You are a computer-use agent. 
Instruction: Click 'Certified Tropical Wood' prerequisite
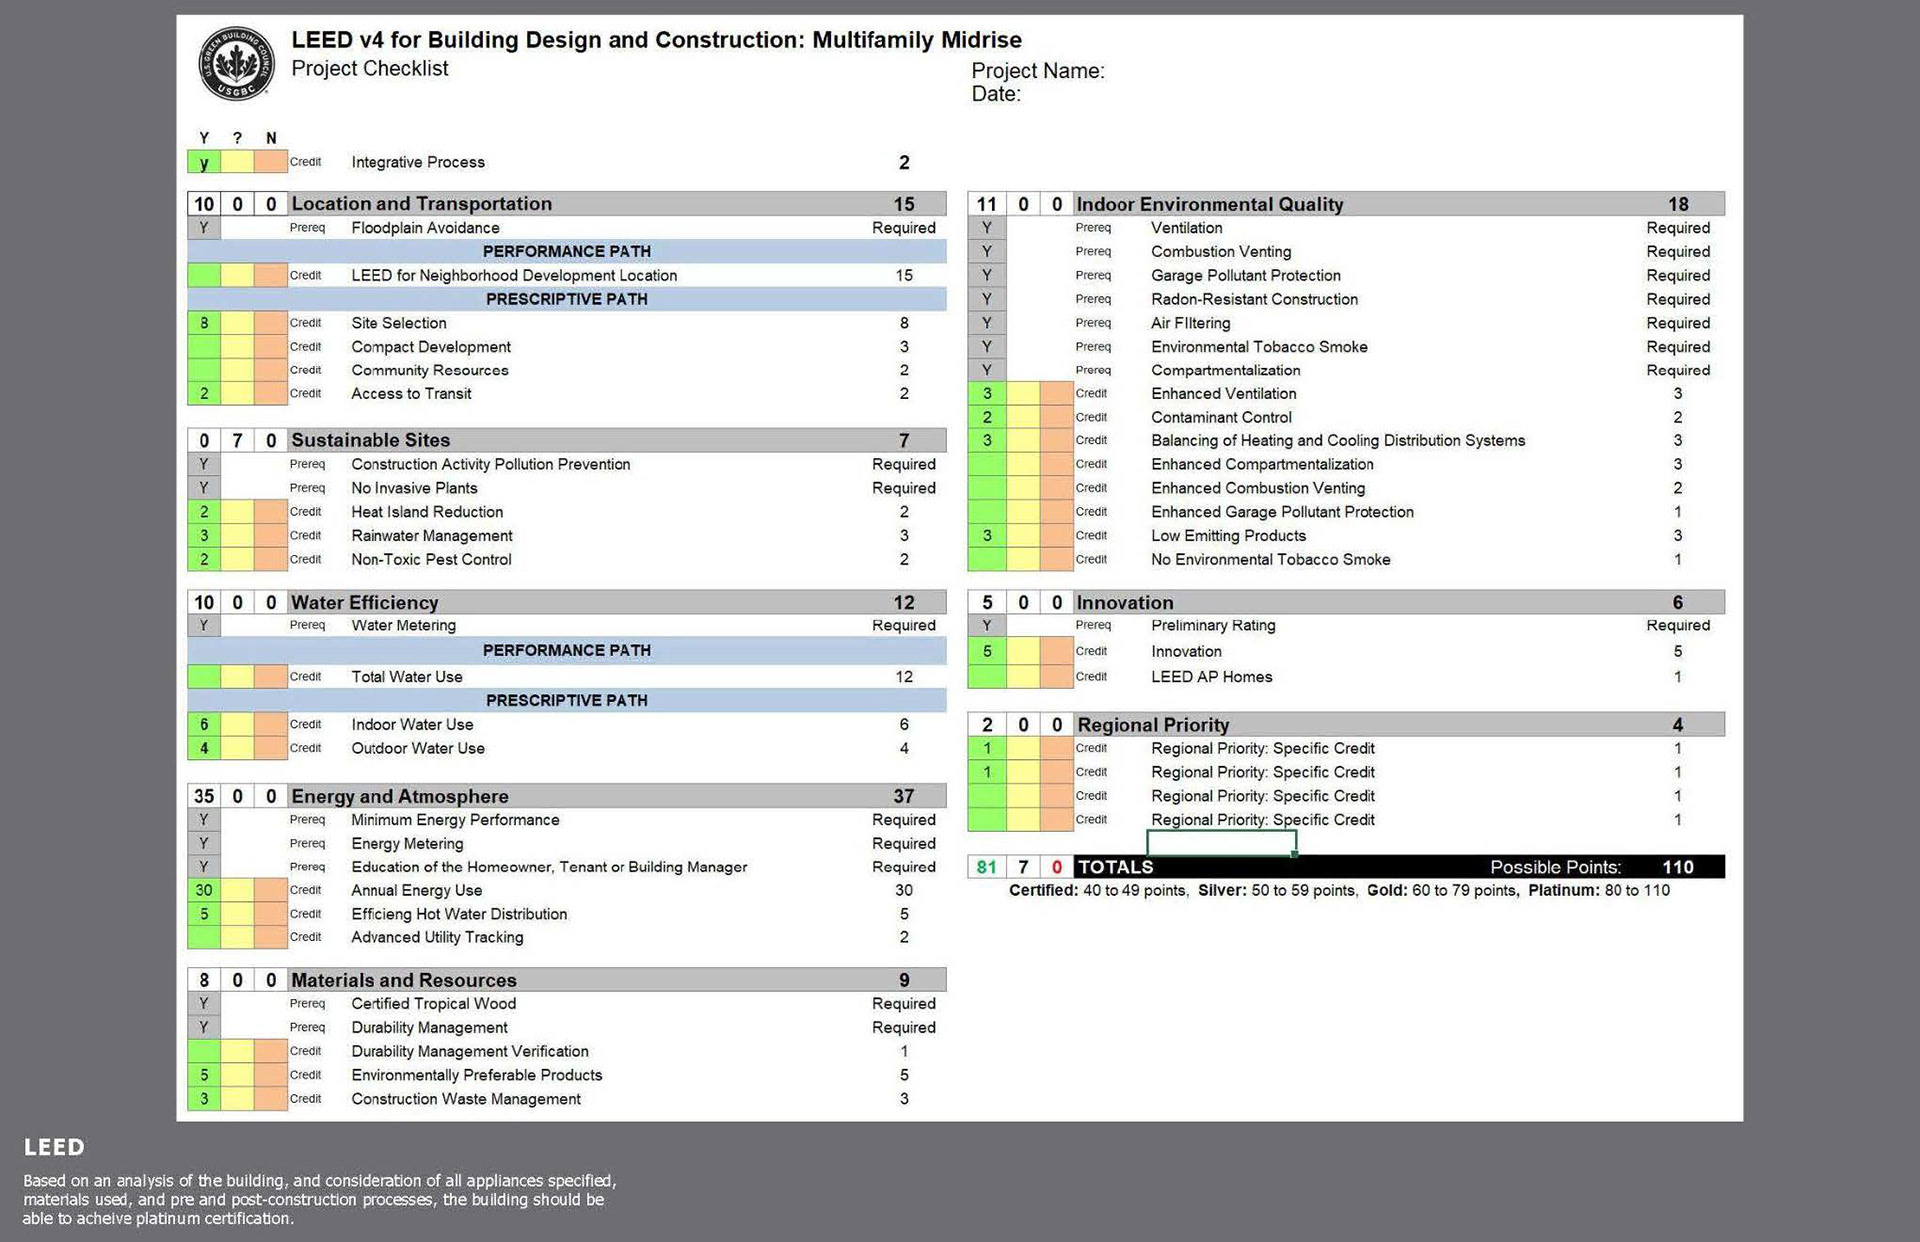click(x=434, y=1003)
